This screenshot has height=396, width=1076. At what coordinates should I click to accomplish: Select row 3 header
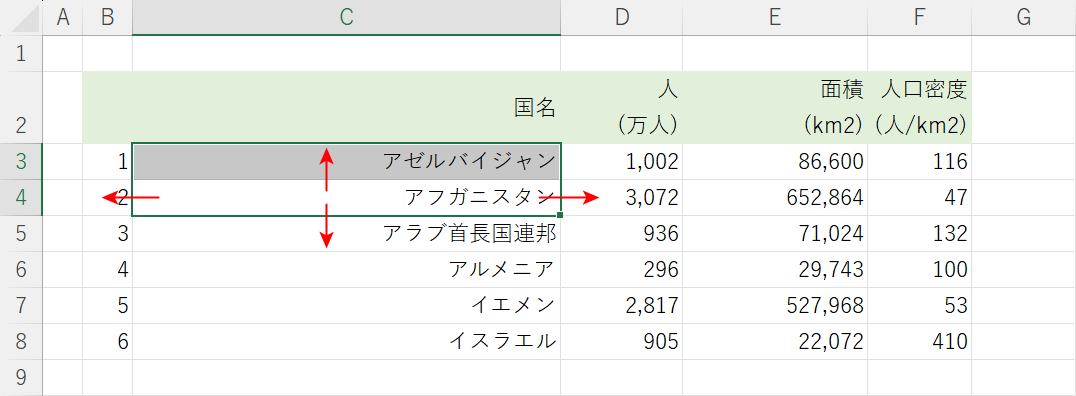tap(21, 162)
